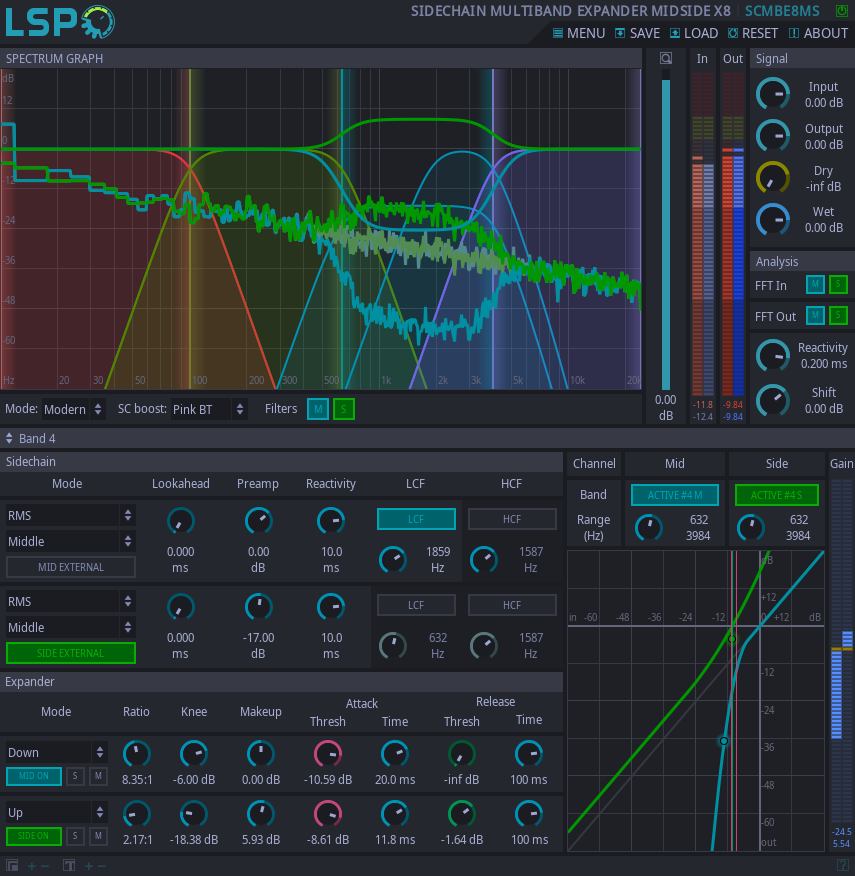This screenshot has width=855, height=876.
Task: Open the SC boost Pink BT dropdown
Action: pos(208,409)
